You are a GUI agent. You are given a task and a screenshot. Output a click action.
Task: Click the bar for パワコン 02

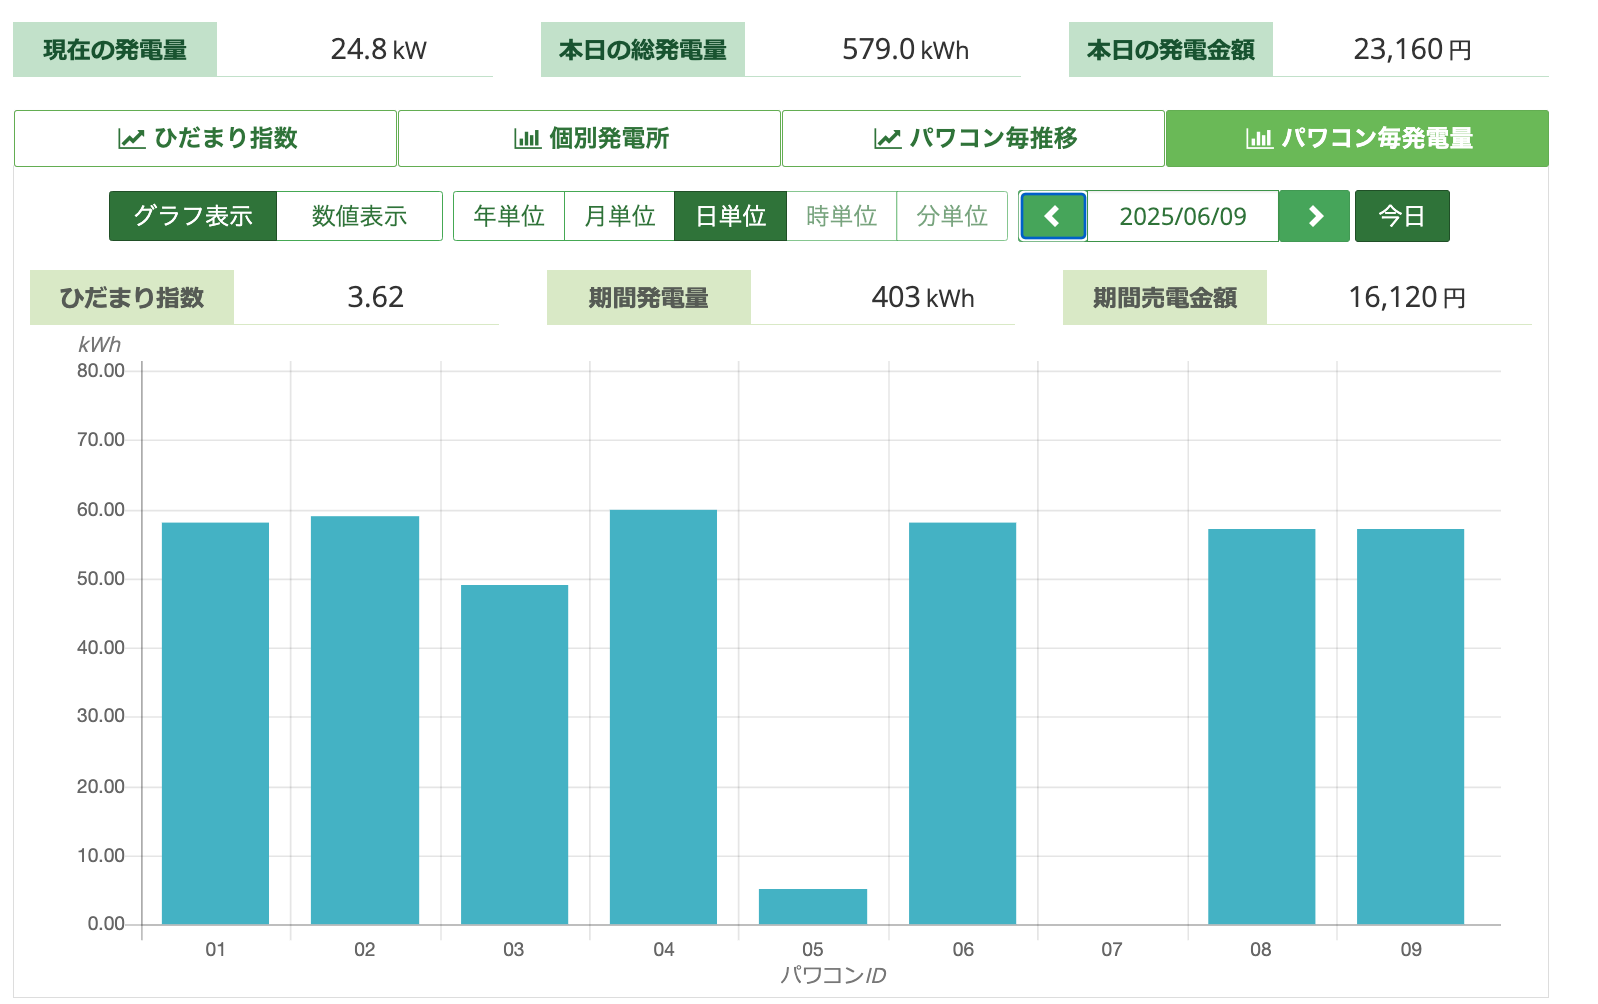click(365, 720)
